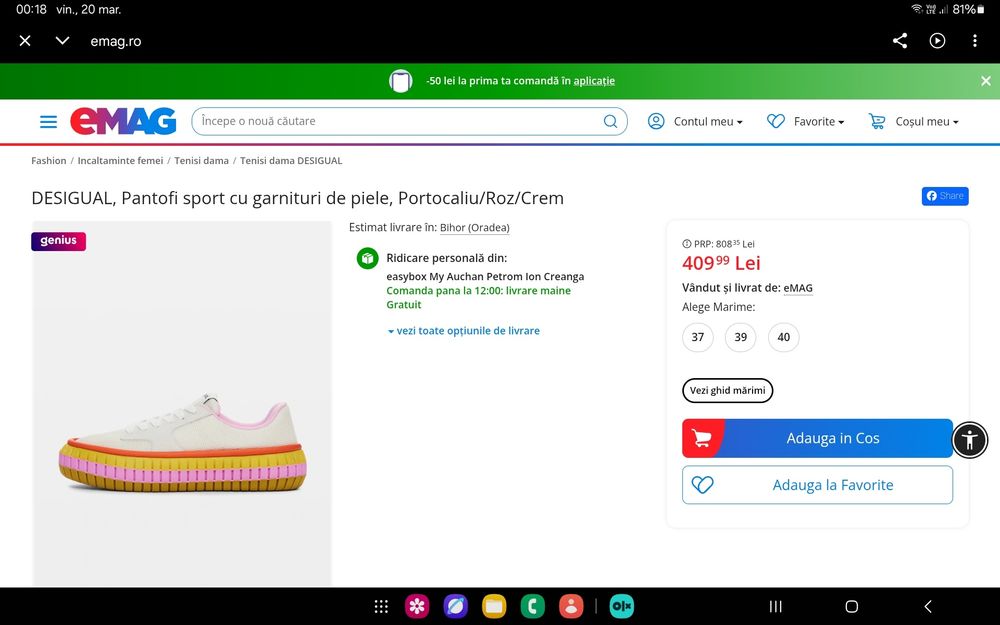The image size is (1000, 625).
Task: Tap 'Adauga in Cos' button
Action: tap(818, 438)
